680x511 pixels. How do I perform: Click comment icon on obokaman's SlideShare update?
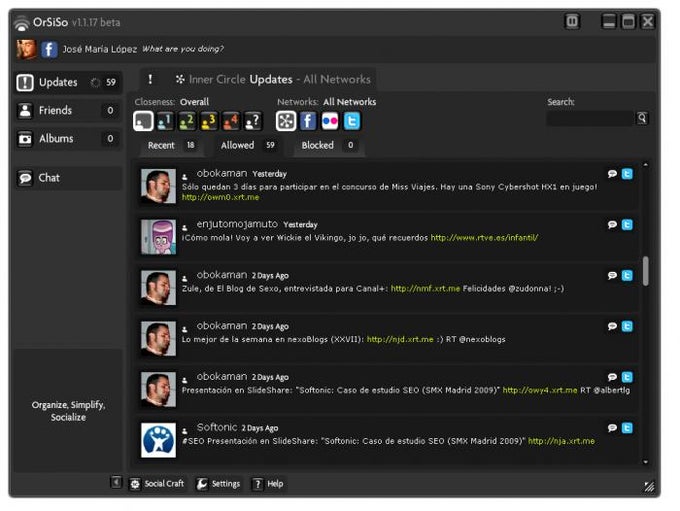coord(612,377)
